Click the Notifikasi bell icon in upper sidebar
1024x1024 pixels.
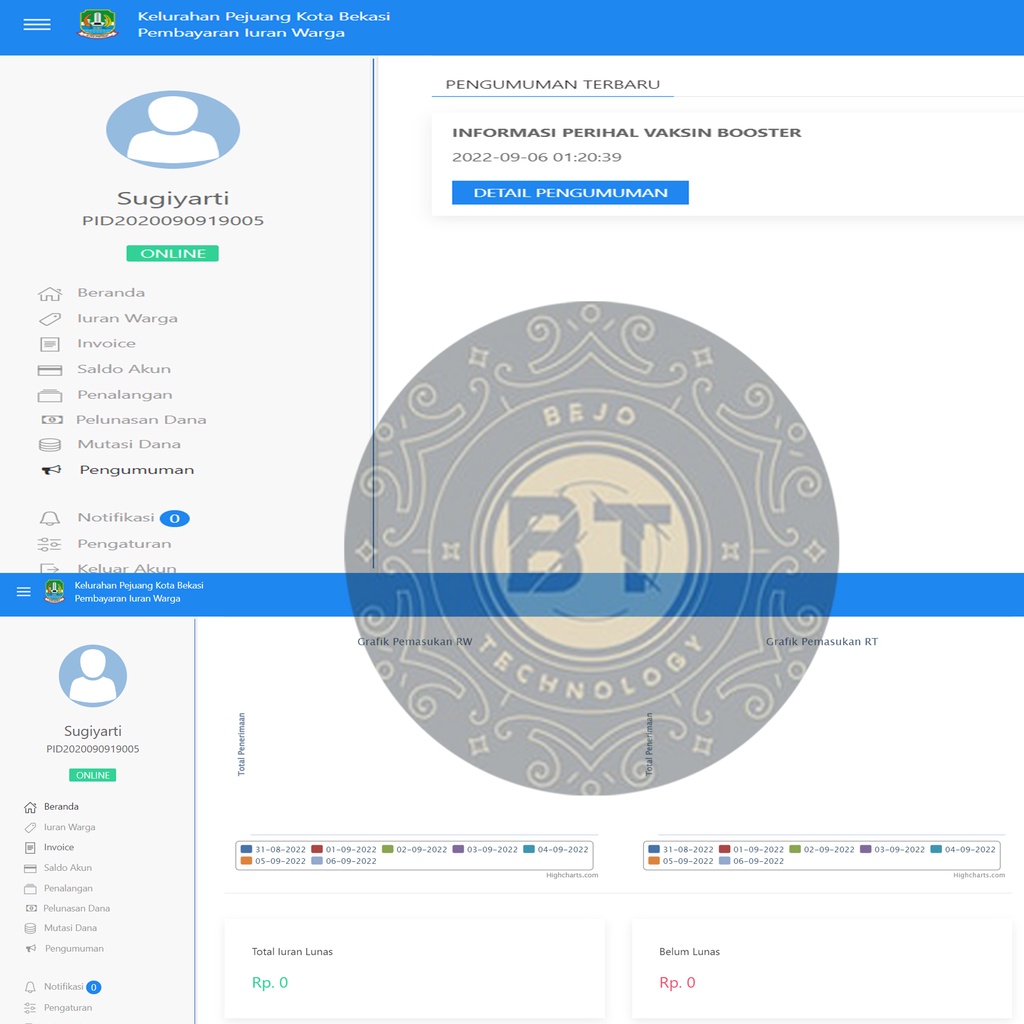click(x=50, y=518)
